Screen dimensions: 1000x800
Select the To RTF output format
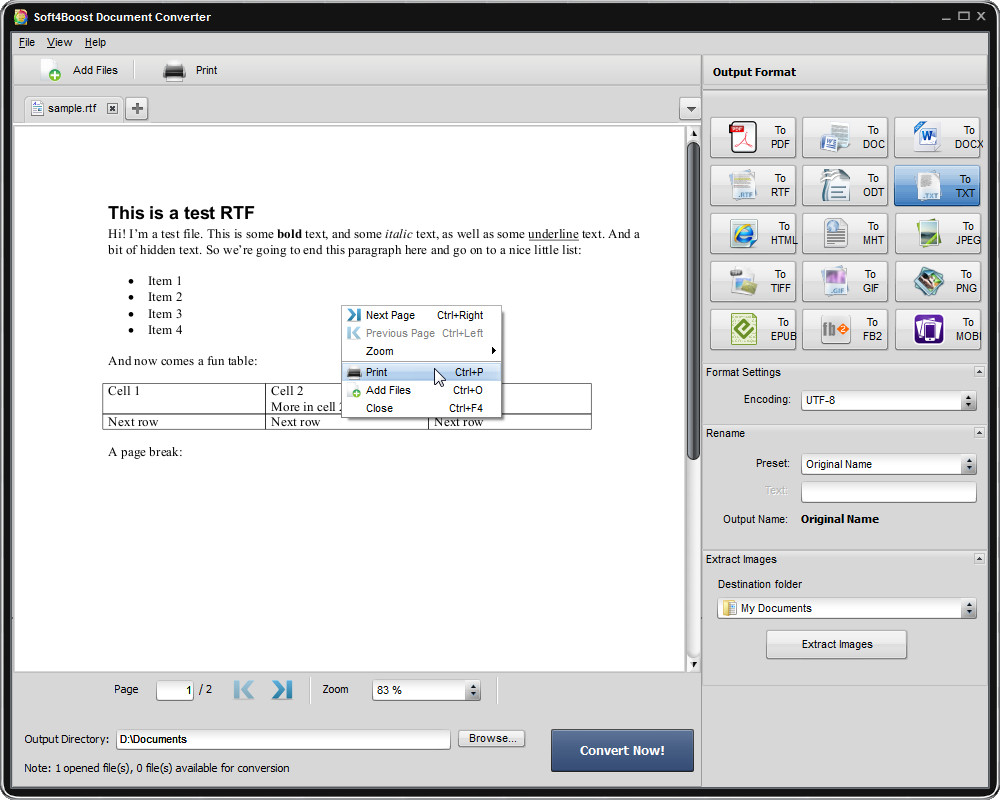pyautogui.click(x=753, y=185)
